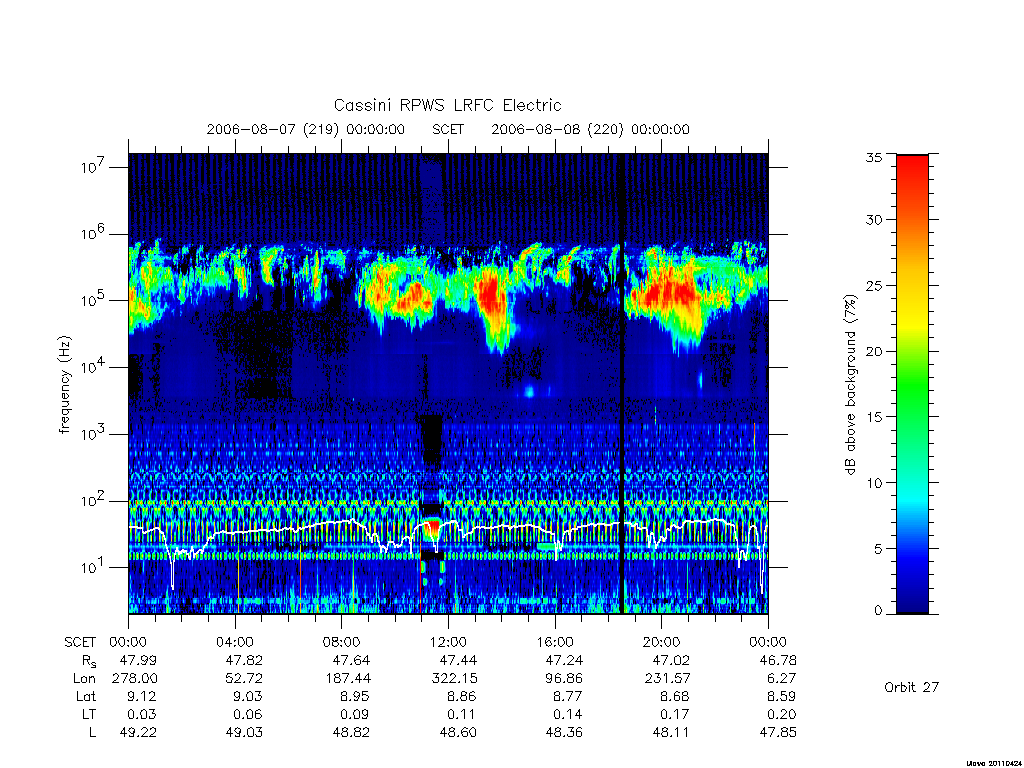Click the Lon value '322.15'
The height and width of the screenshot is (768, 1024).
click(454, 679)
